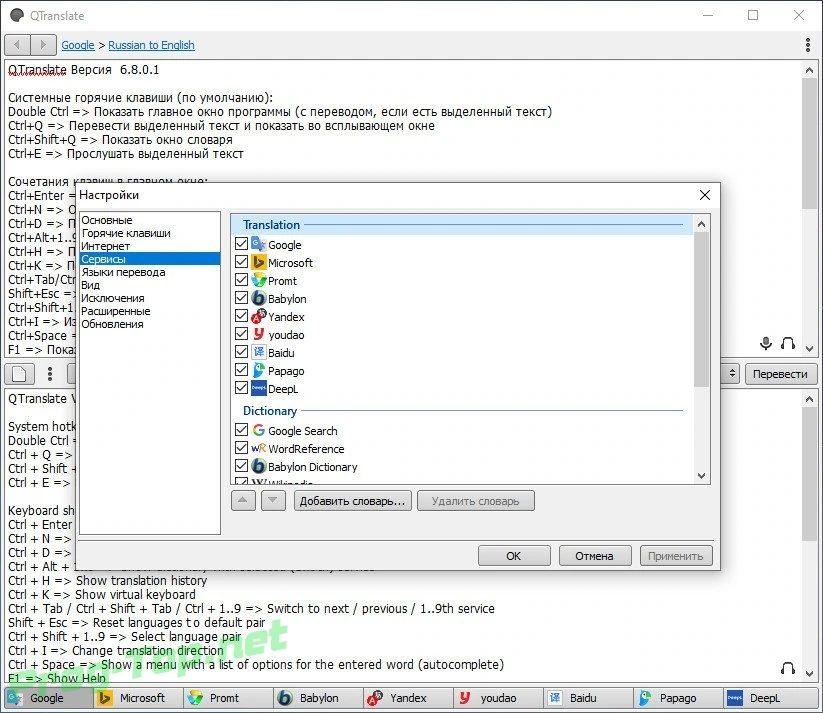This screenshot has height=713, width=823.
Task: Open Вид settings category
Action: point(150,285)
